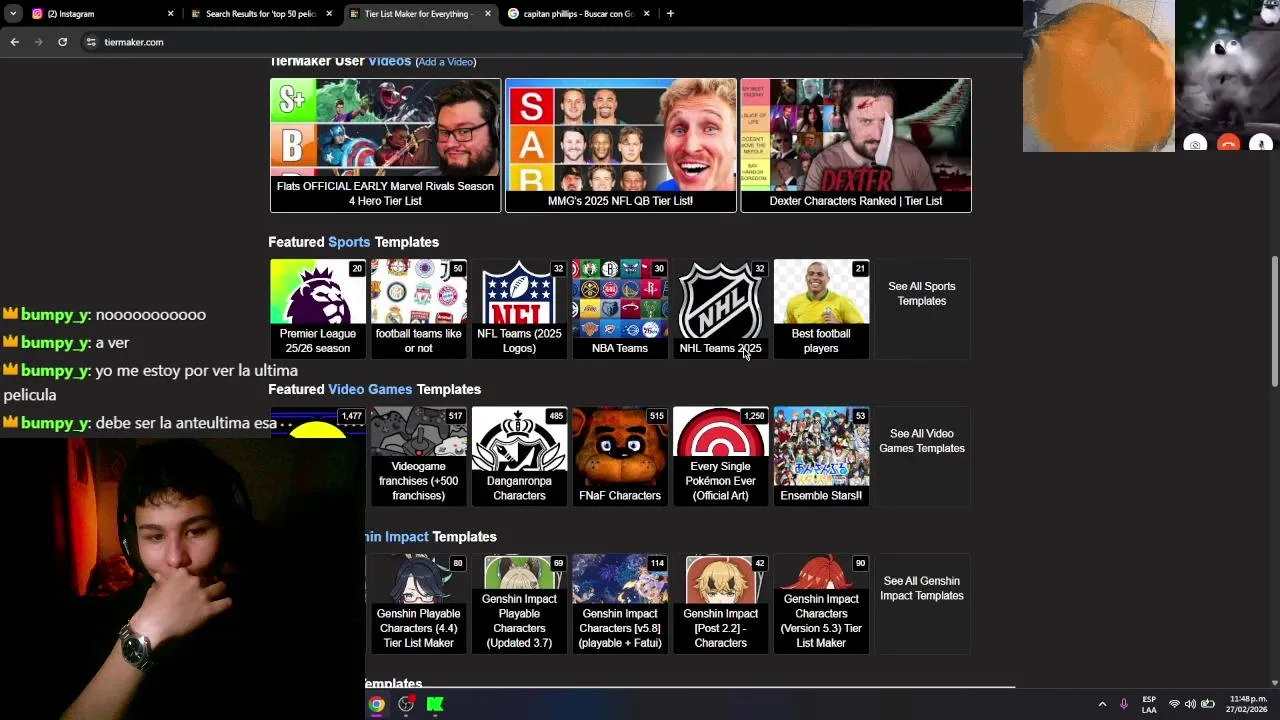Click the Chrome icon in the taskbar
Image resolution: width=1280 pixels, height=720 pixels.
(376, 704)
